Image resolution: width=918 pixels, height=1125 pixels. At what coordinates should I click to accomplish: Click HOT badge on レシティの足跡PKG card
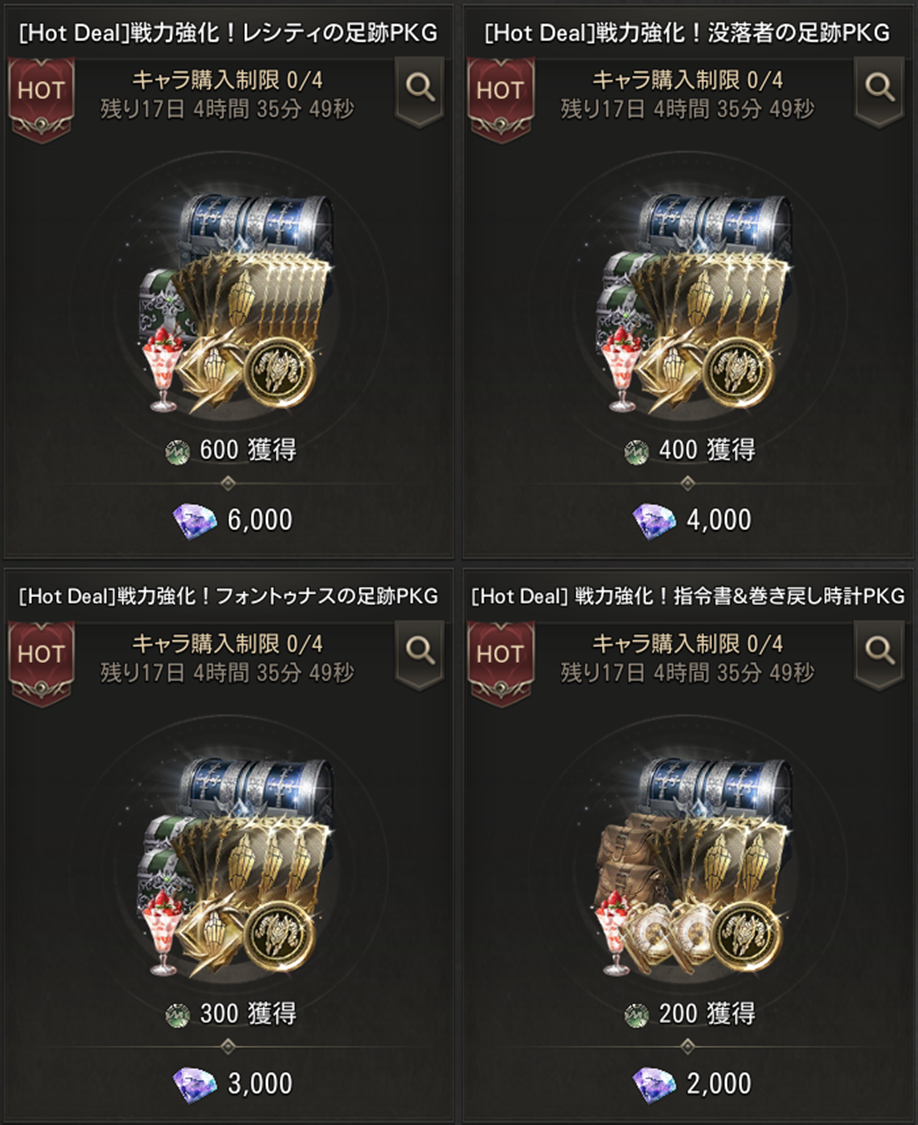coord(42,99)
